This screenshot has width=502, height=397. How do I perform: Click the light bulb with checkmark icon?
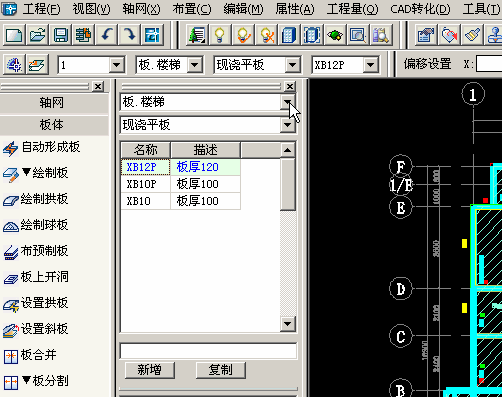pos(243,35)
